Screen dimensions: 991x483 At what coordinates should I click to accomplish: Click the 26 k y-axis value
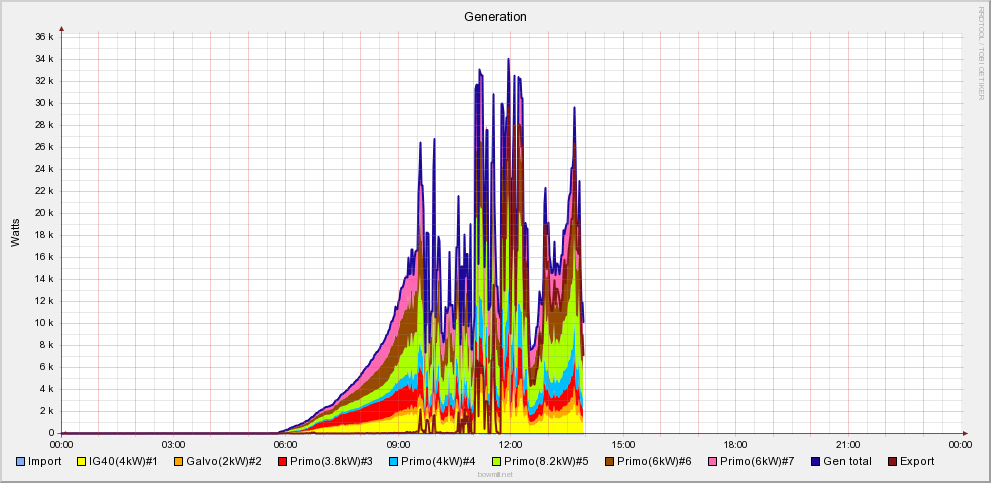pos(46,147)
